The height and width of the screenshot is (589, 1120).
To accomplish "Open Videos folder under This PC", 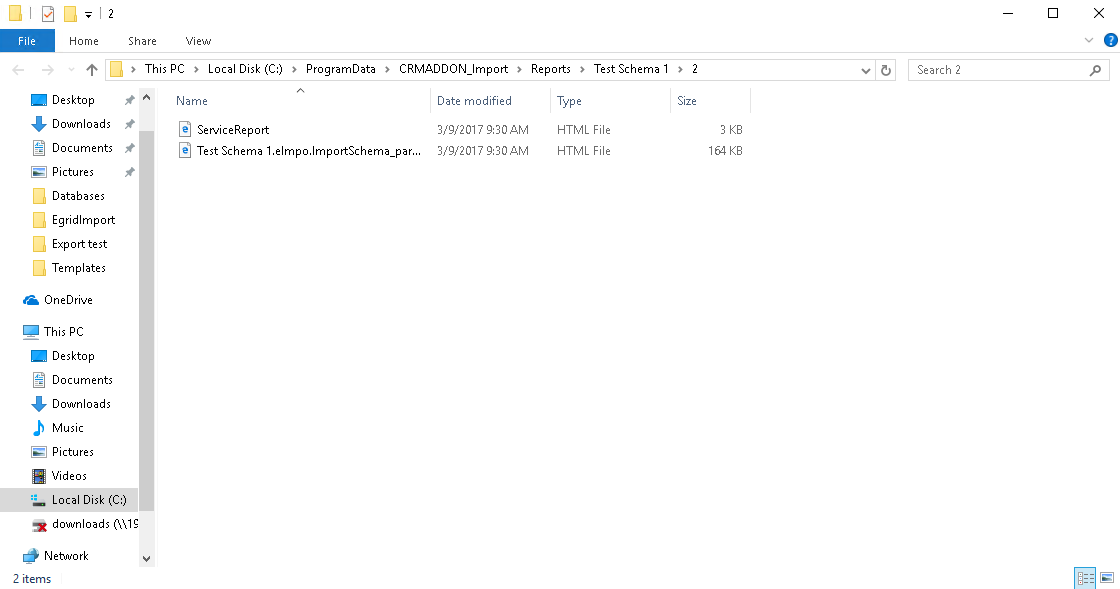I will [69, 475].
